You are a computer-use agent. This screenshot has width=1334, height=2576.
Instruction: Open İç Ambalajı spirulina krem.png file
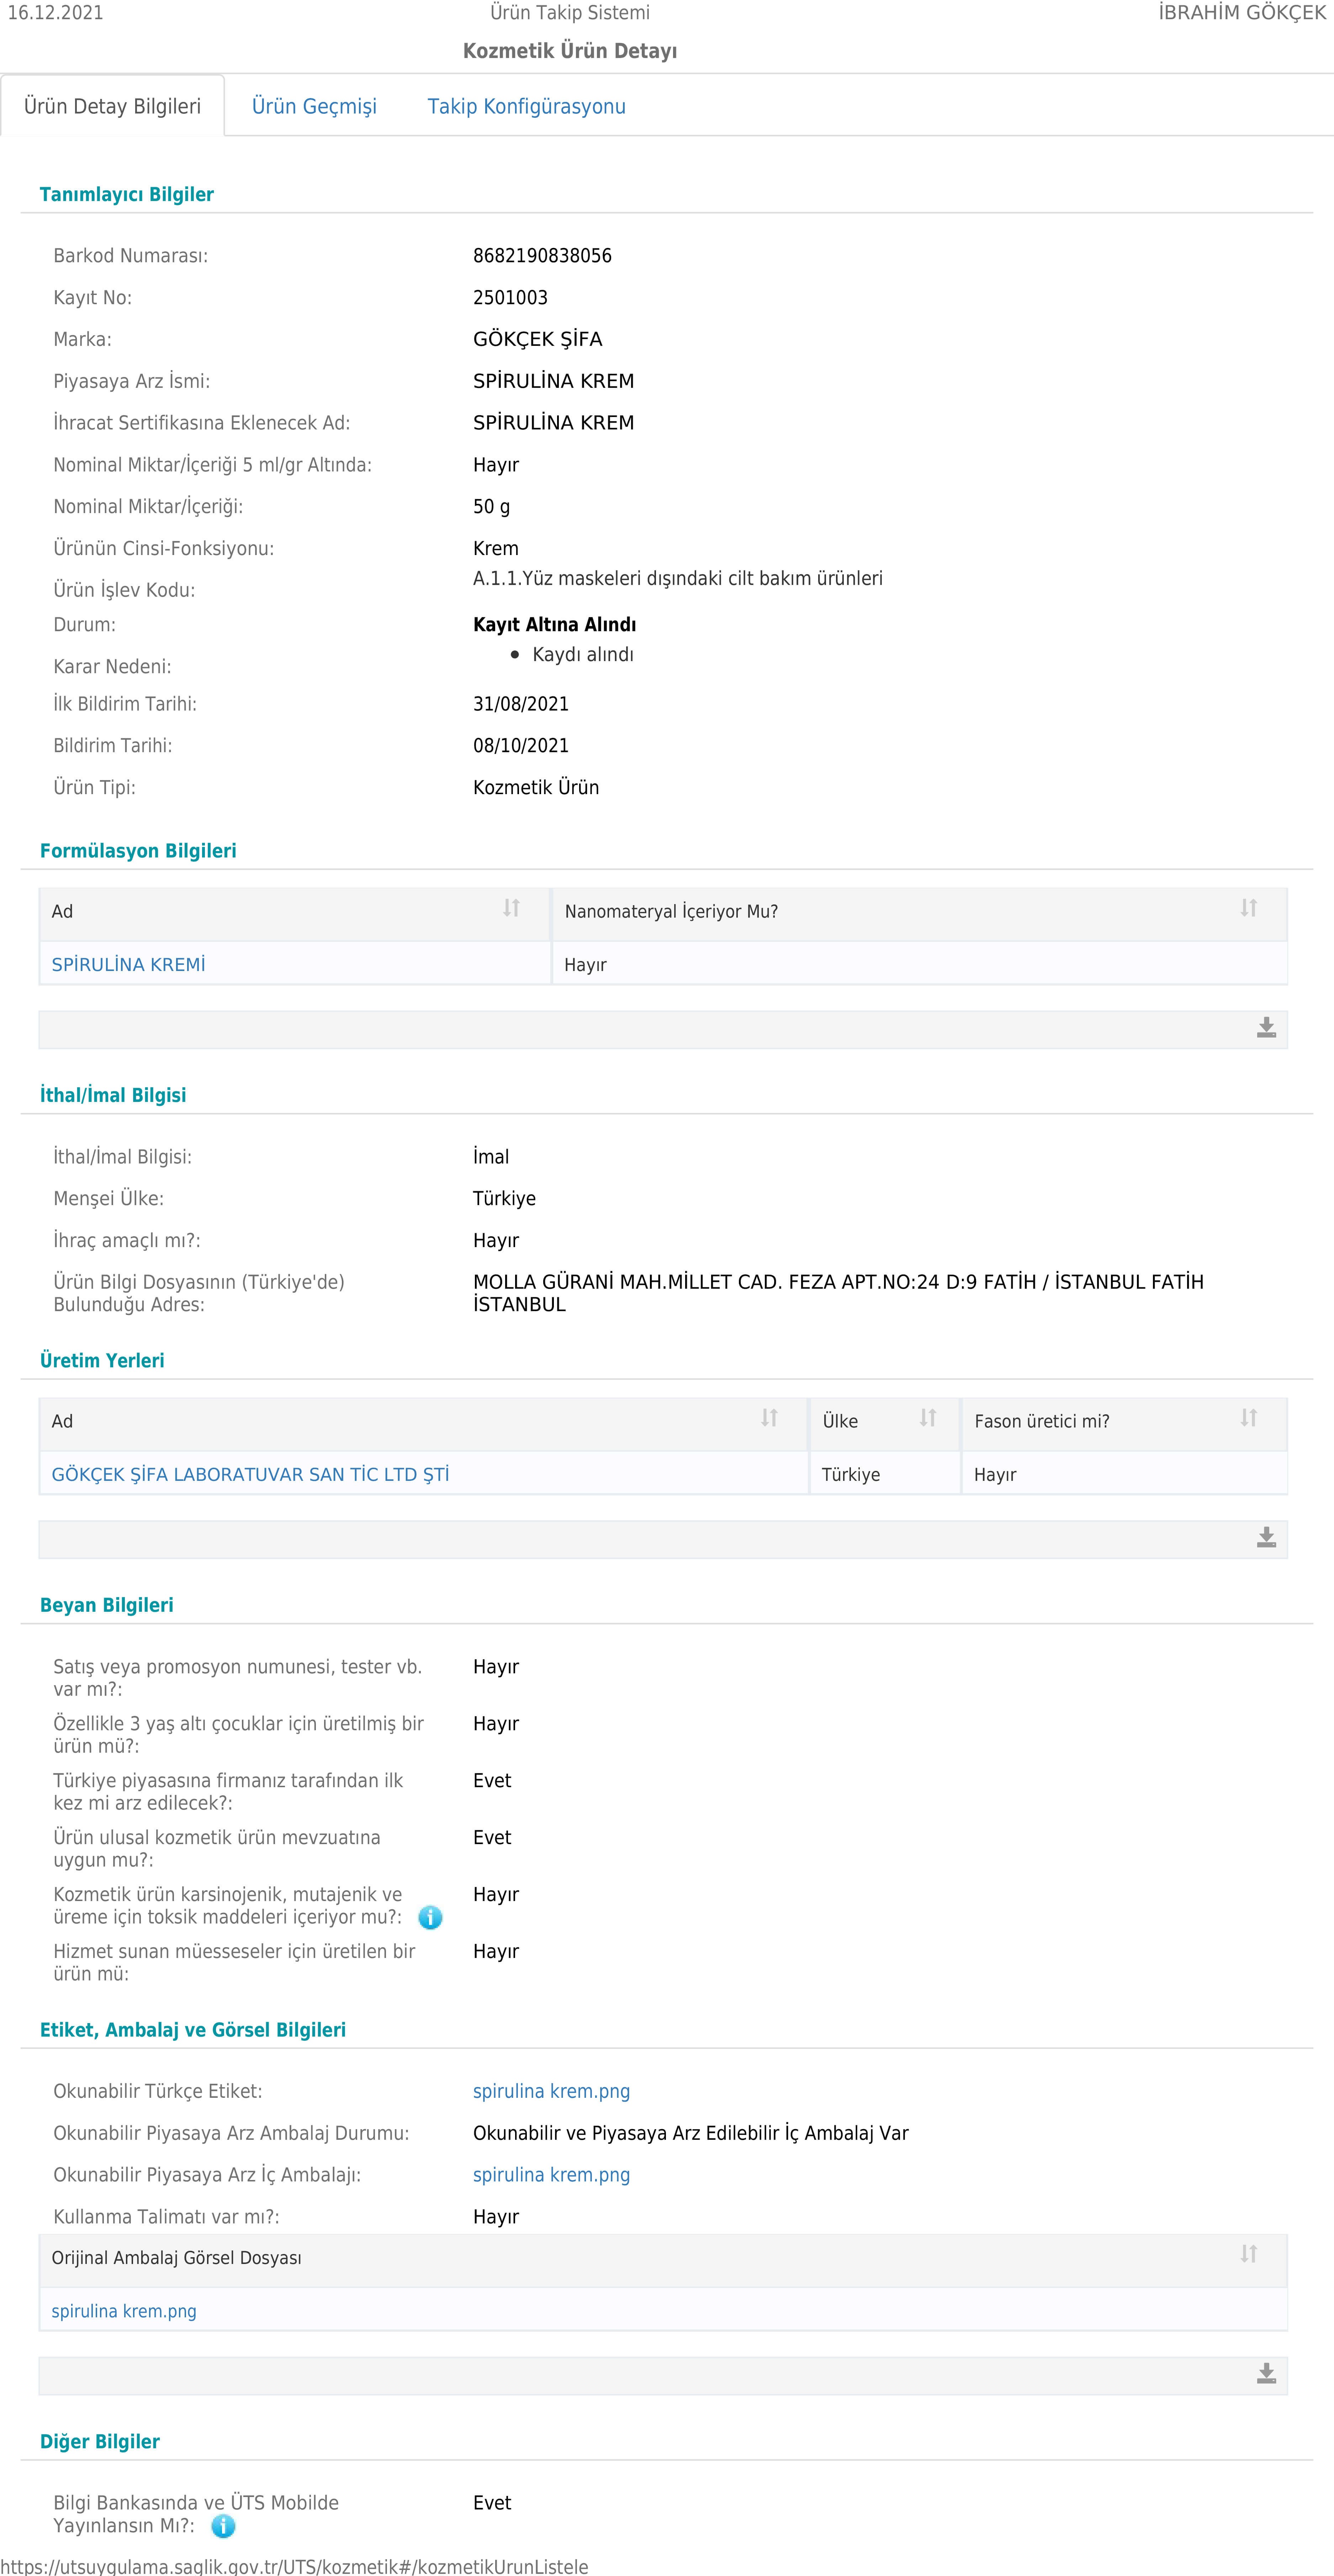pos(551,2175)
